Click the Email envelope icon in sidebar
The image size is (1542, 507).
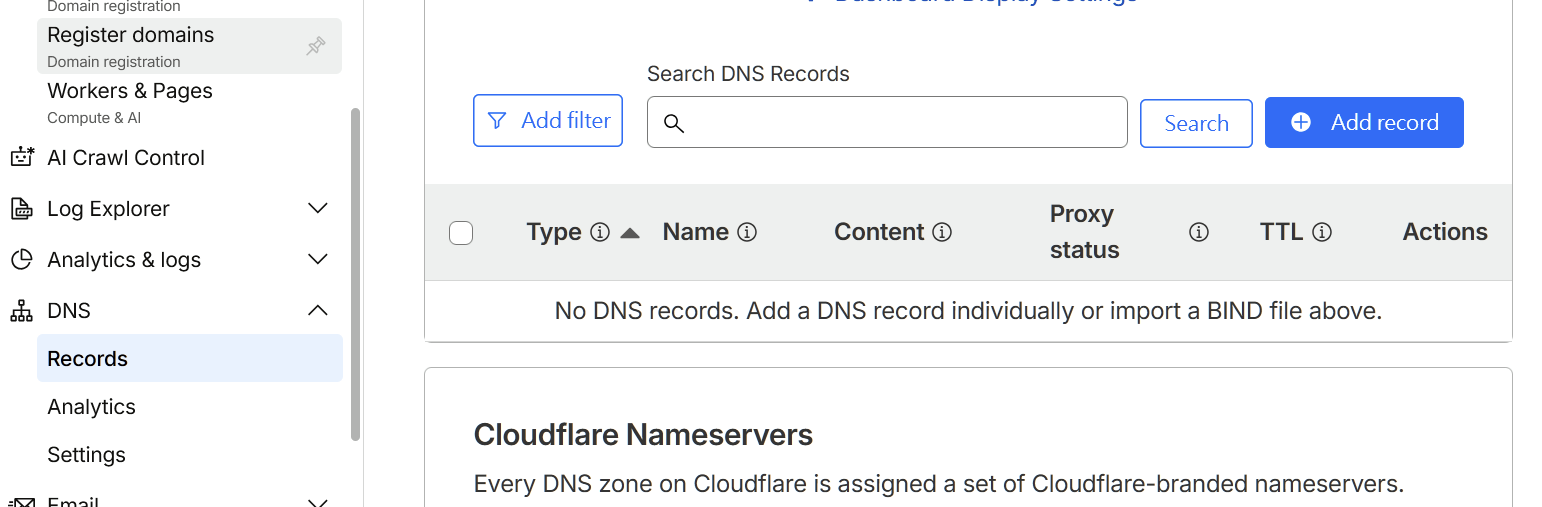point(21,501)
